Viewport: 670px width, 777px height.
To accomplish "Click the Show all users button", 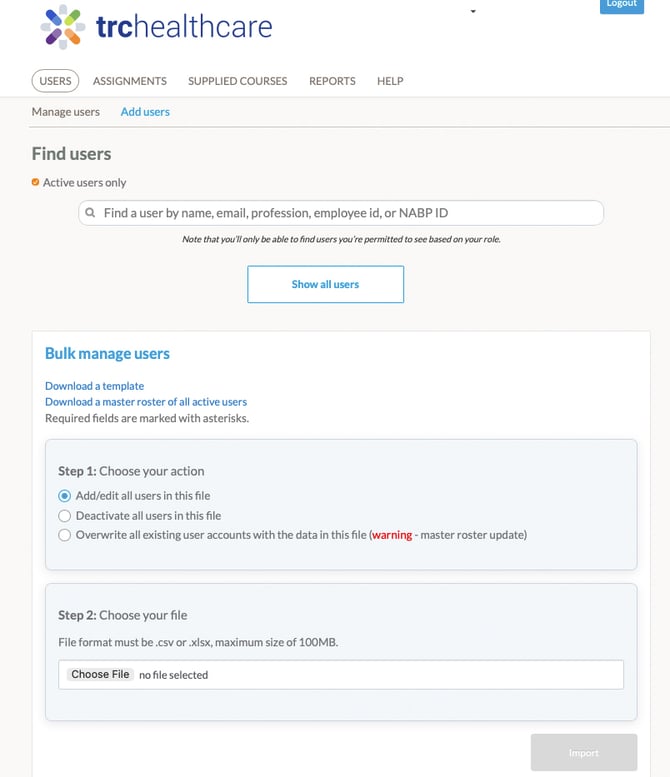I will click(x=326, y=284).
